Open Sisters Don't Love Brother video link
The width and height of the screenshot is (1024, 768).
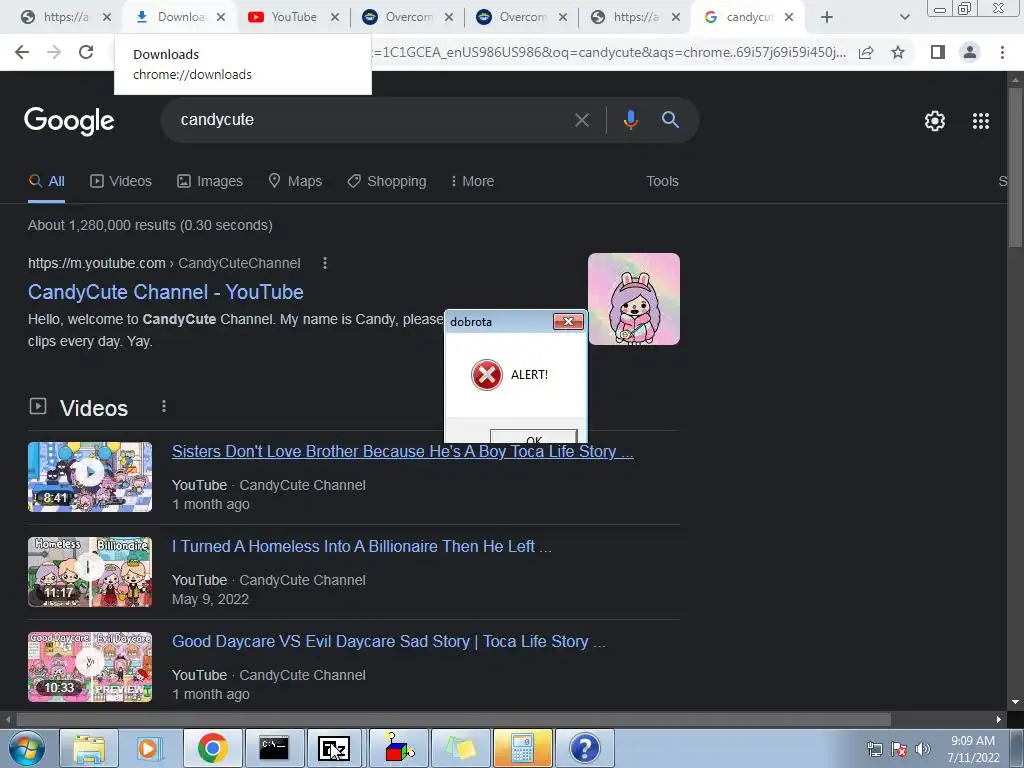pyautogui.click(x=402, y=451)
